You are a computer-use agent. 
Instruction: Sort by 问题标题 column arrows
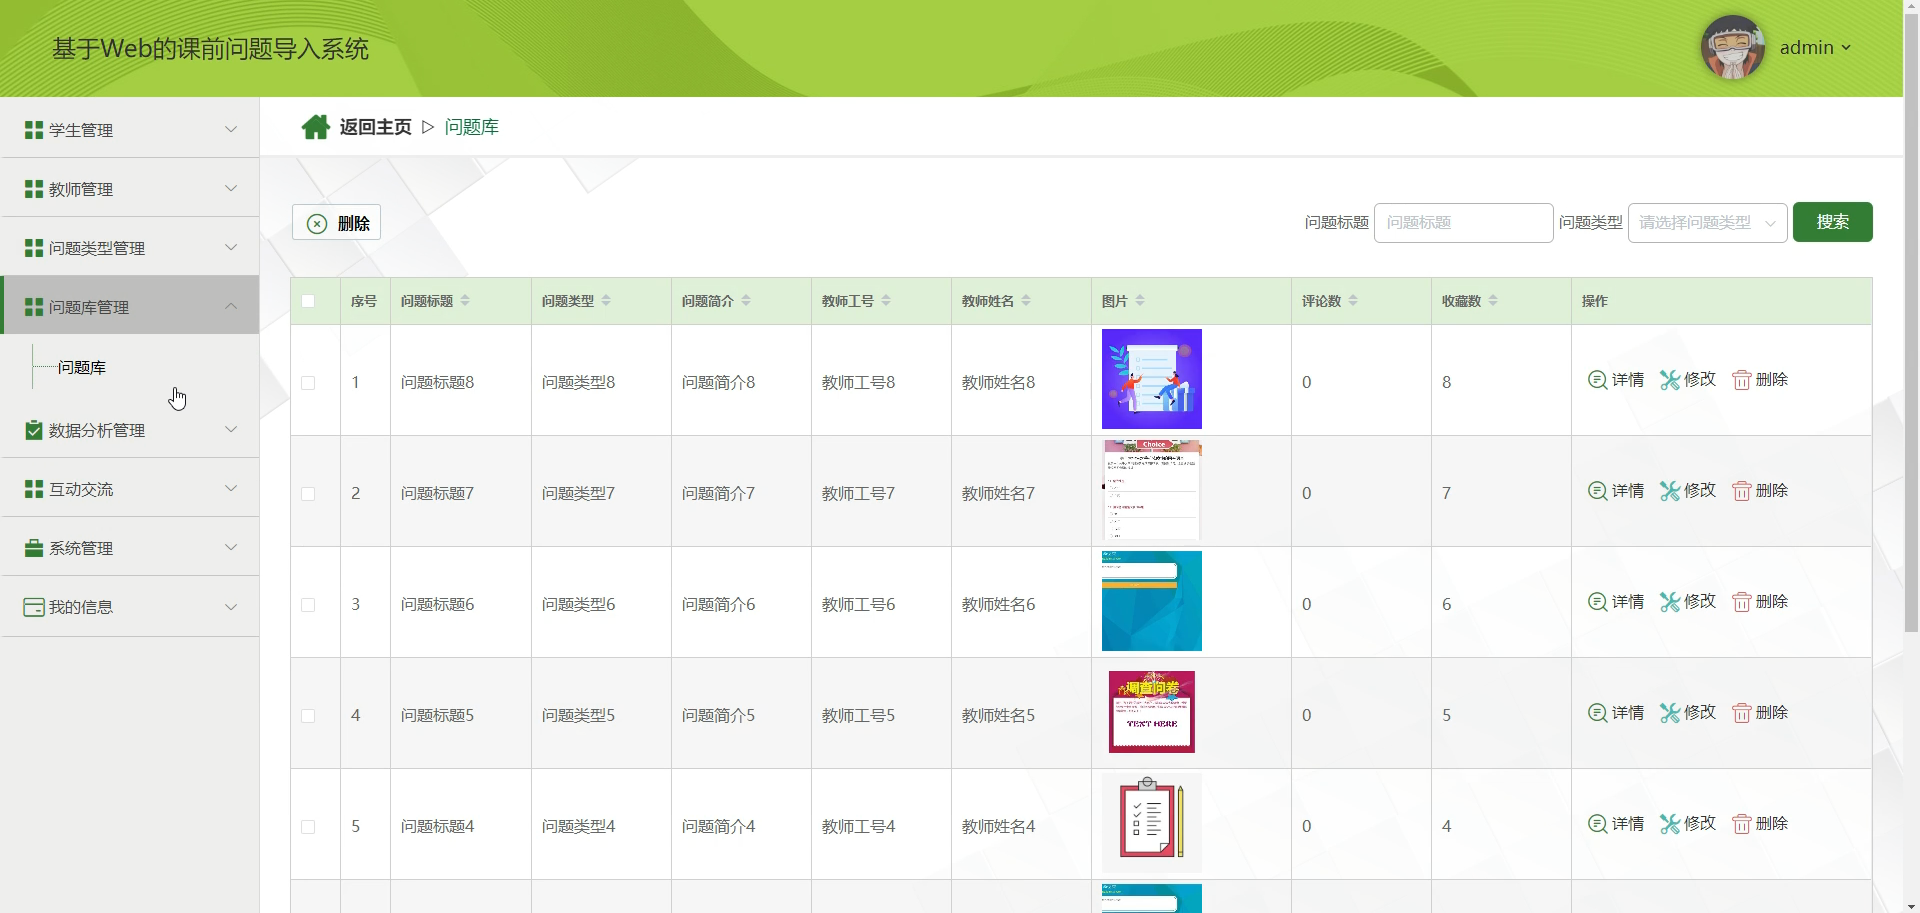pyautogui.click(x=465, y=301)
